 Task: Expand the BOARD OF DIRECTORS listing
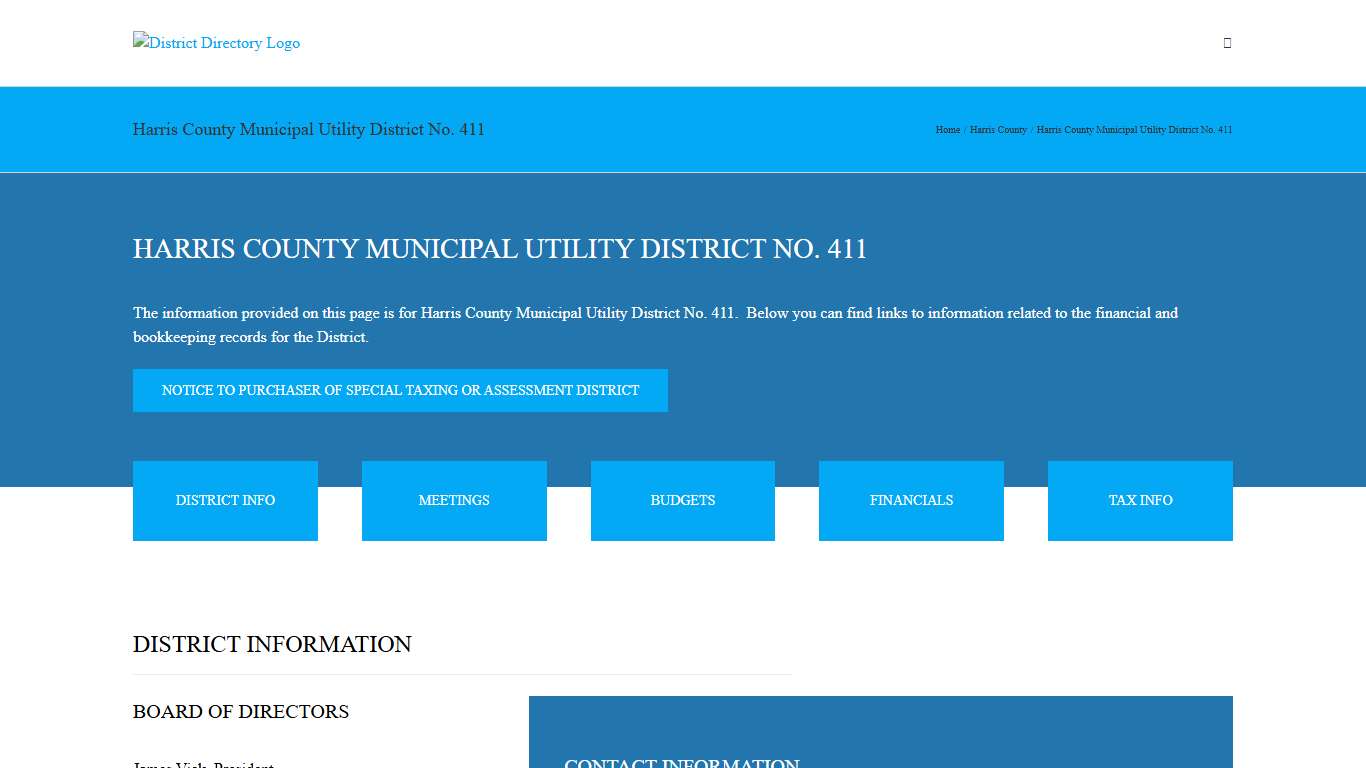pyautogui.click(x=240, y=711)
